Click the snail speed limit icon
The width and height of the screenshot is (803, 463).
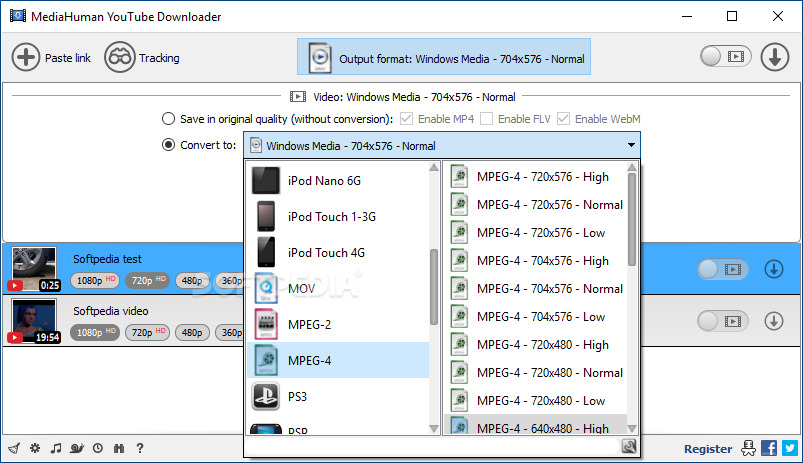(x=77, y=448)
